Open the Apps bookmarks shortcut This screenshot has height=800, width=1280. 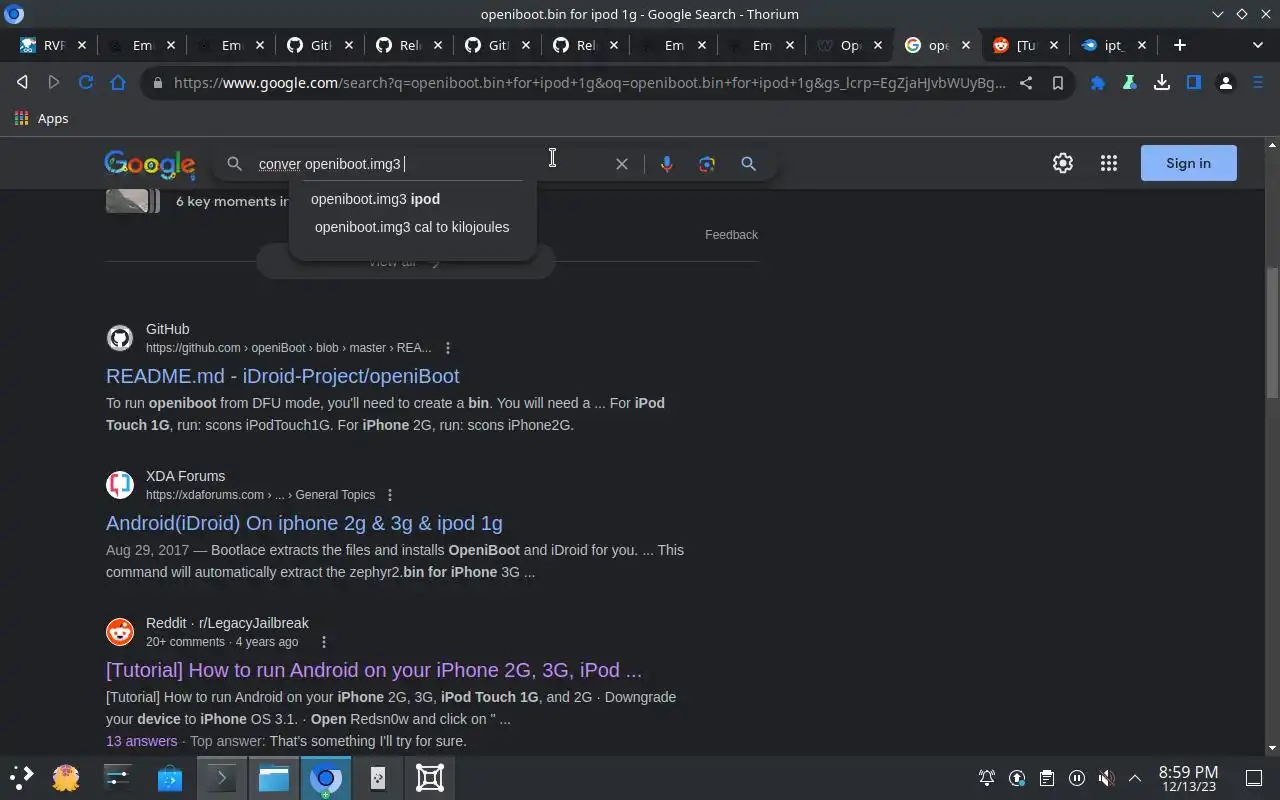[41, 118]
